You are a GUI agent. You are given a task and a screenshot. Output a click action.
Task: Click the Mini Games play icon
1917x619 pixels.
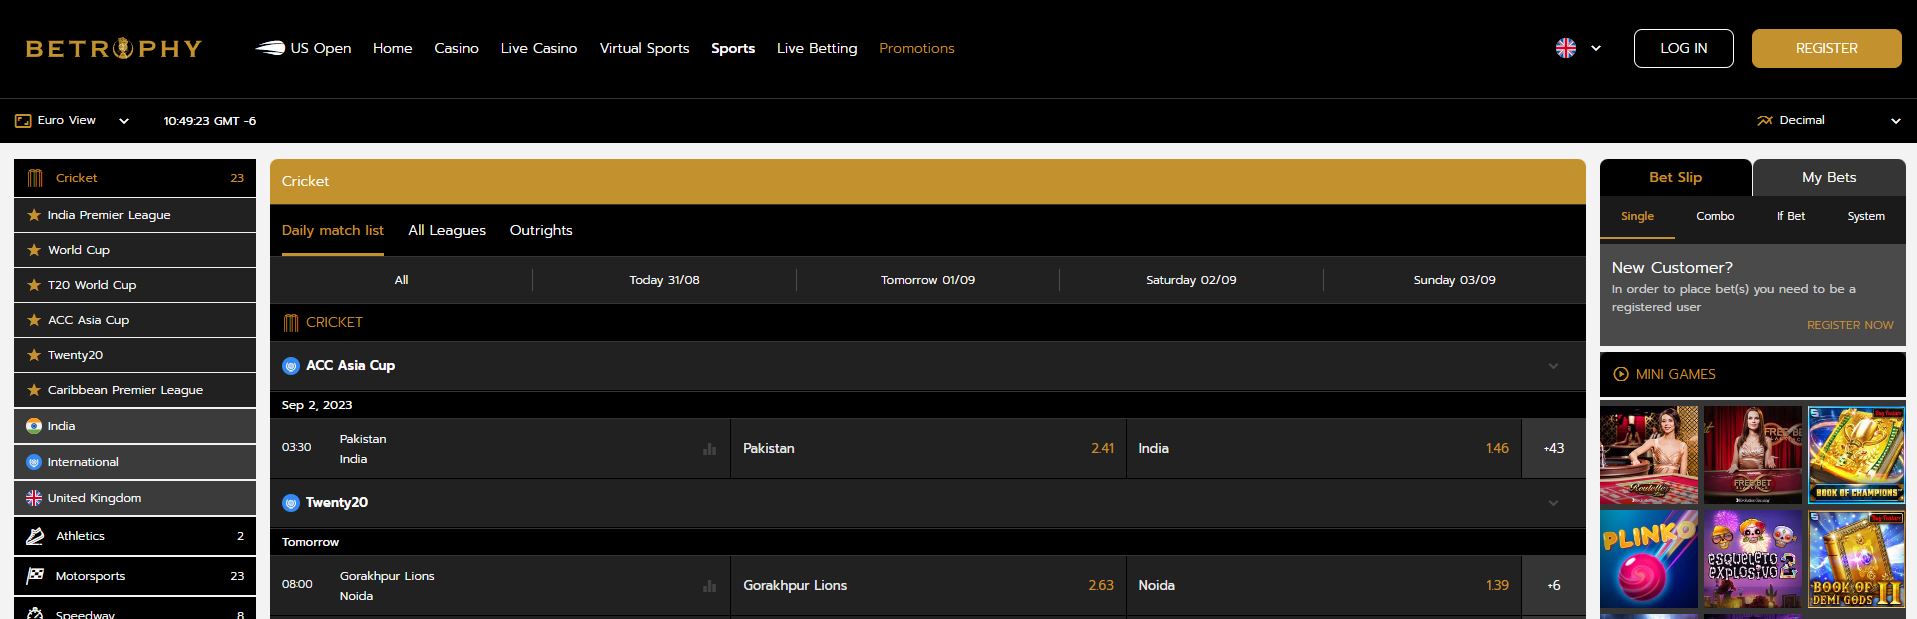click(1621, 374)
